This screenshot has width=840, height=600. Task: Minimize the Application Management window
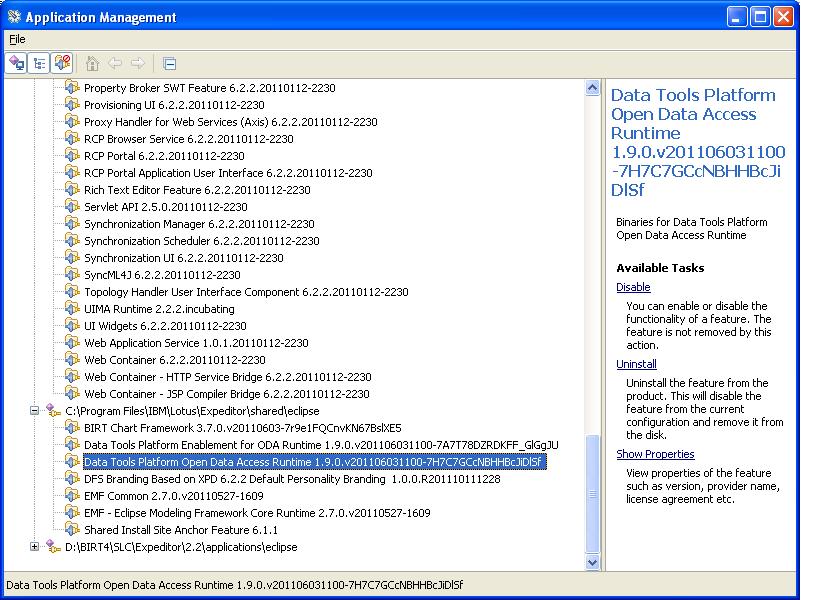point(737,17)
